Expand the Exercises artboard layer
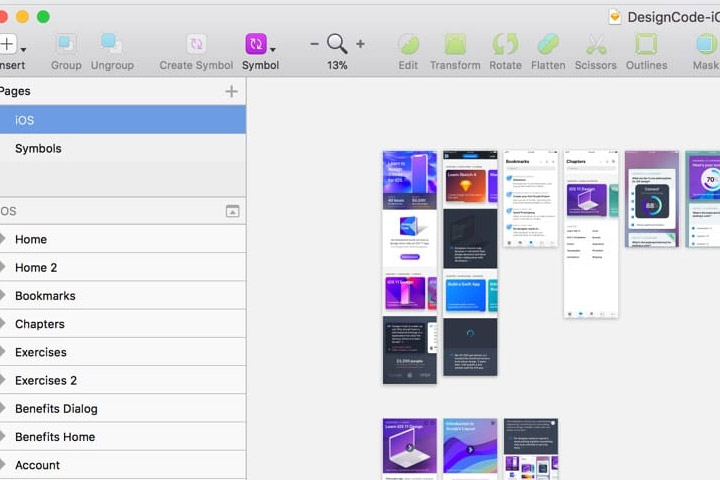This screenshot has height=480, width=720. (x=3, y=351)
